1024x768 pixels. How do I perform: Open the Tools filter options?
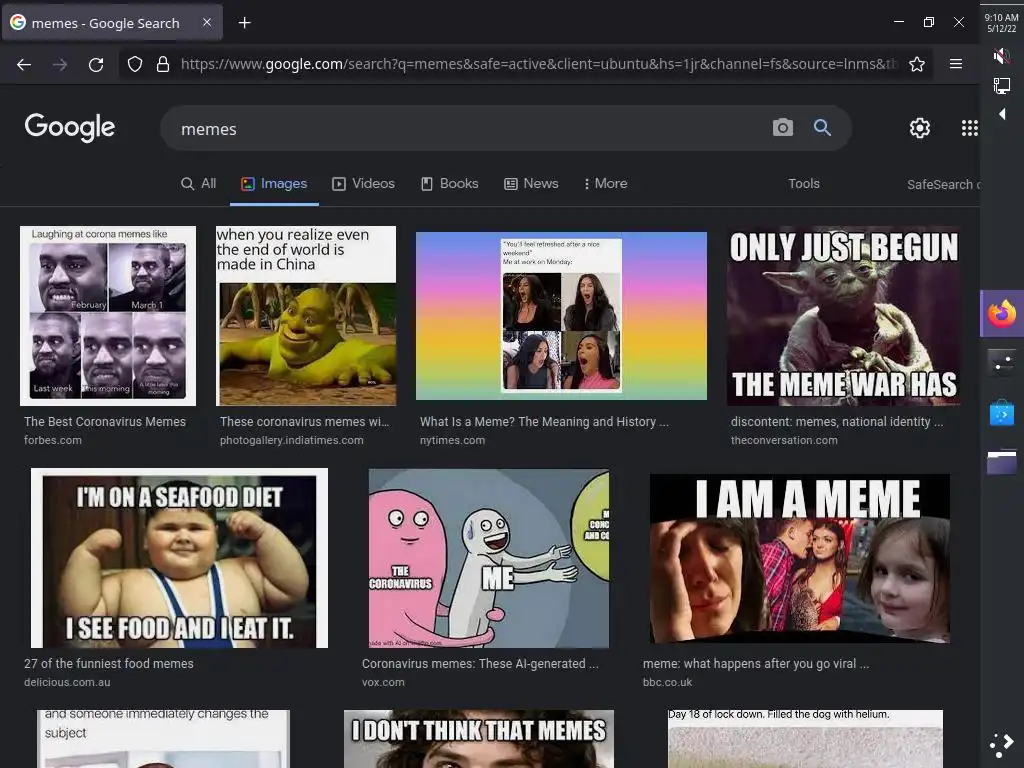(x=803, y=184)
